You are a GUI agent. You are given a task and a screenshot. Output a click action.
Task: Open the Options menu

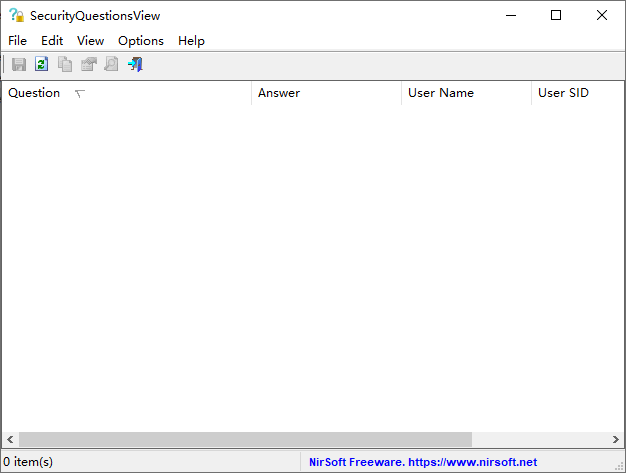tap(141, 41)
